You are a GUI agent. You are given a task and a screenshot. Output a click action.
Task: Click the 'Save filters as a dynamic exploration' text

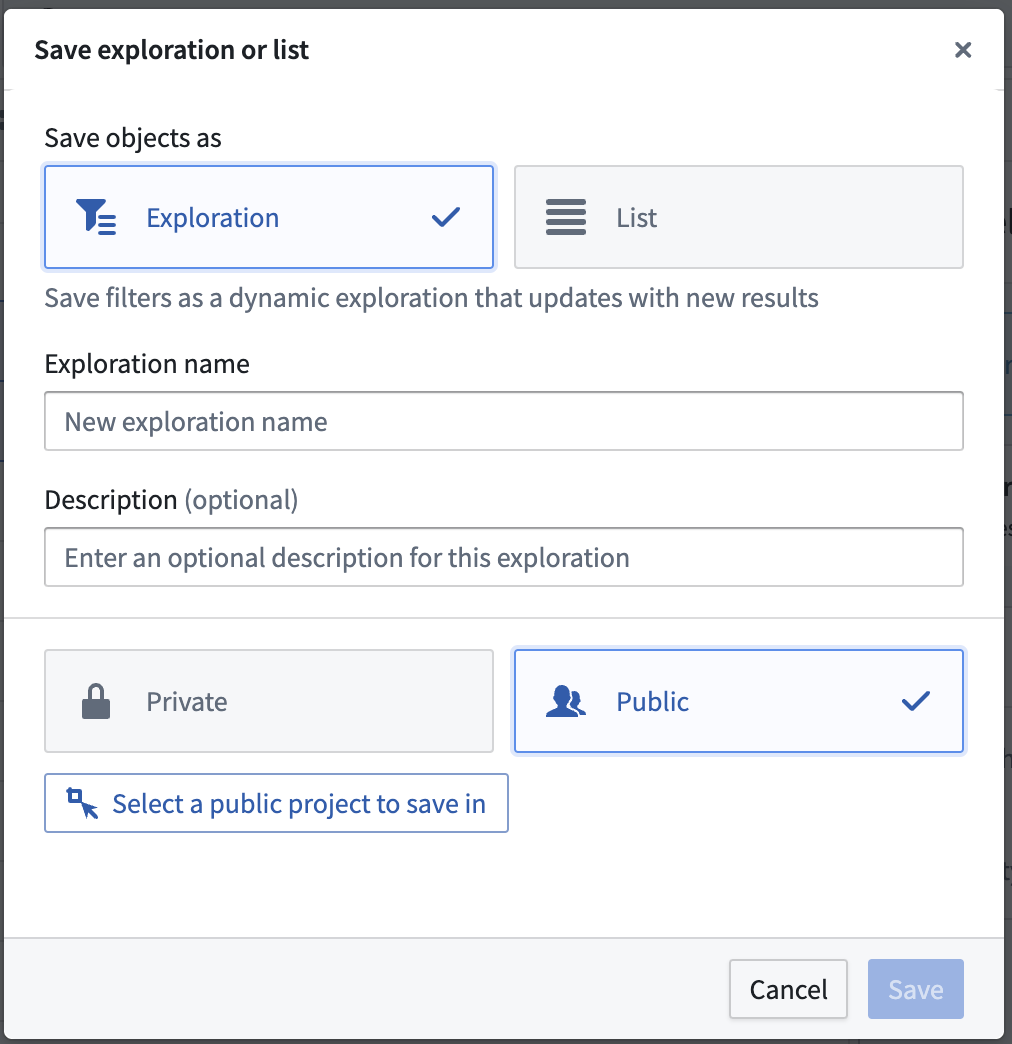coord(431,298)
